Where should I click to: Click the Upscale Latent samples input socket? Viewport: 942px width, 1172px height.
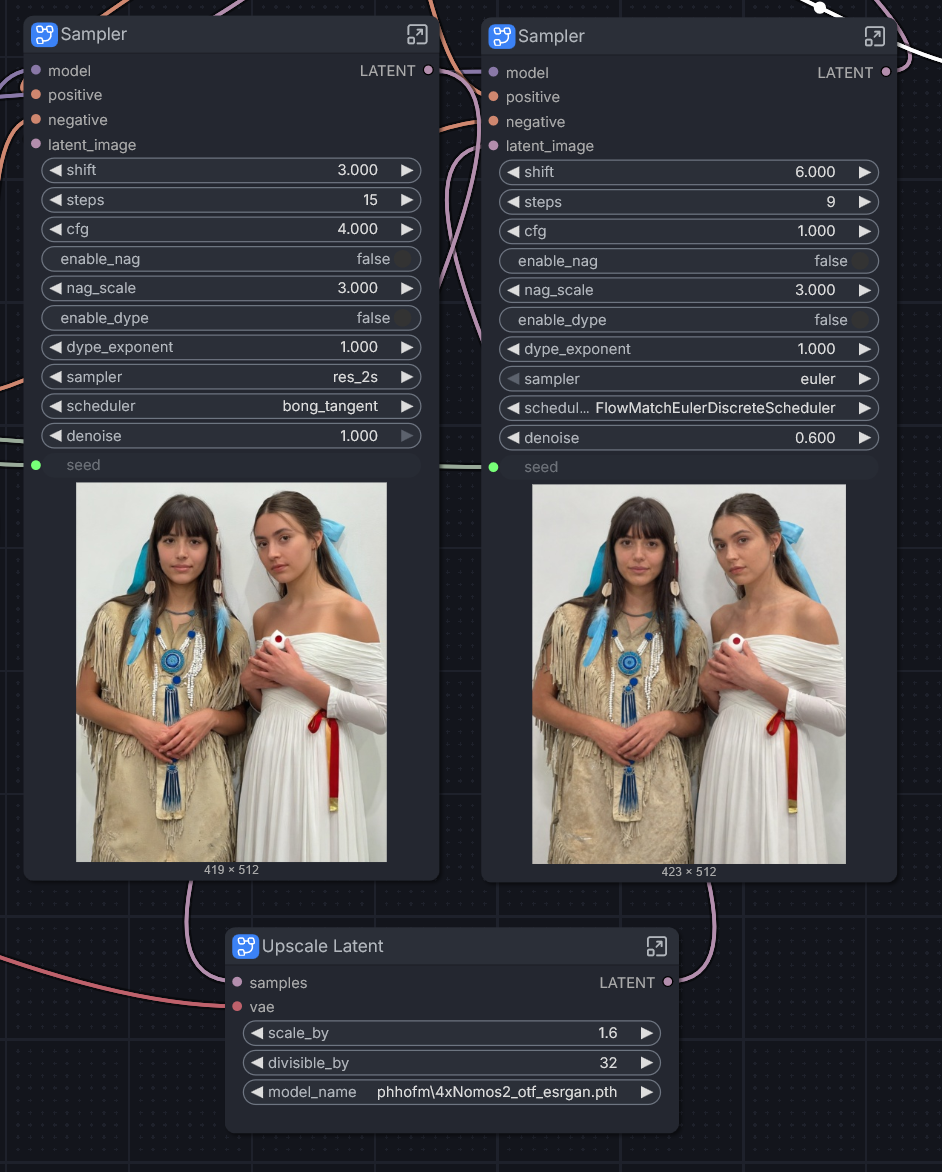click(238, 982)
